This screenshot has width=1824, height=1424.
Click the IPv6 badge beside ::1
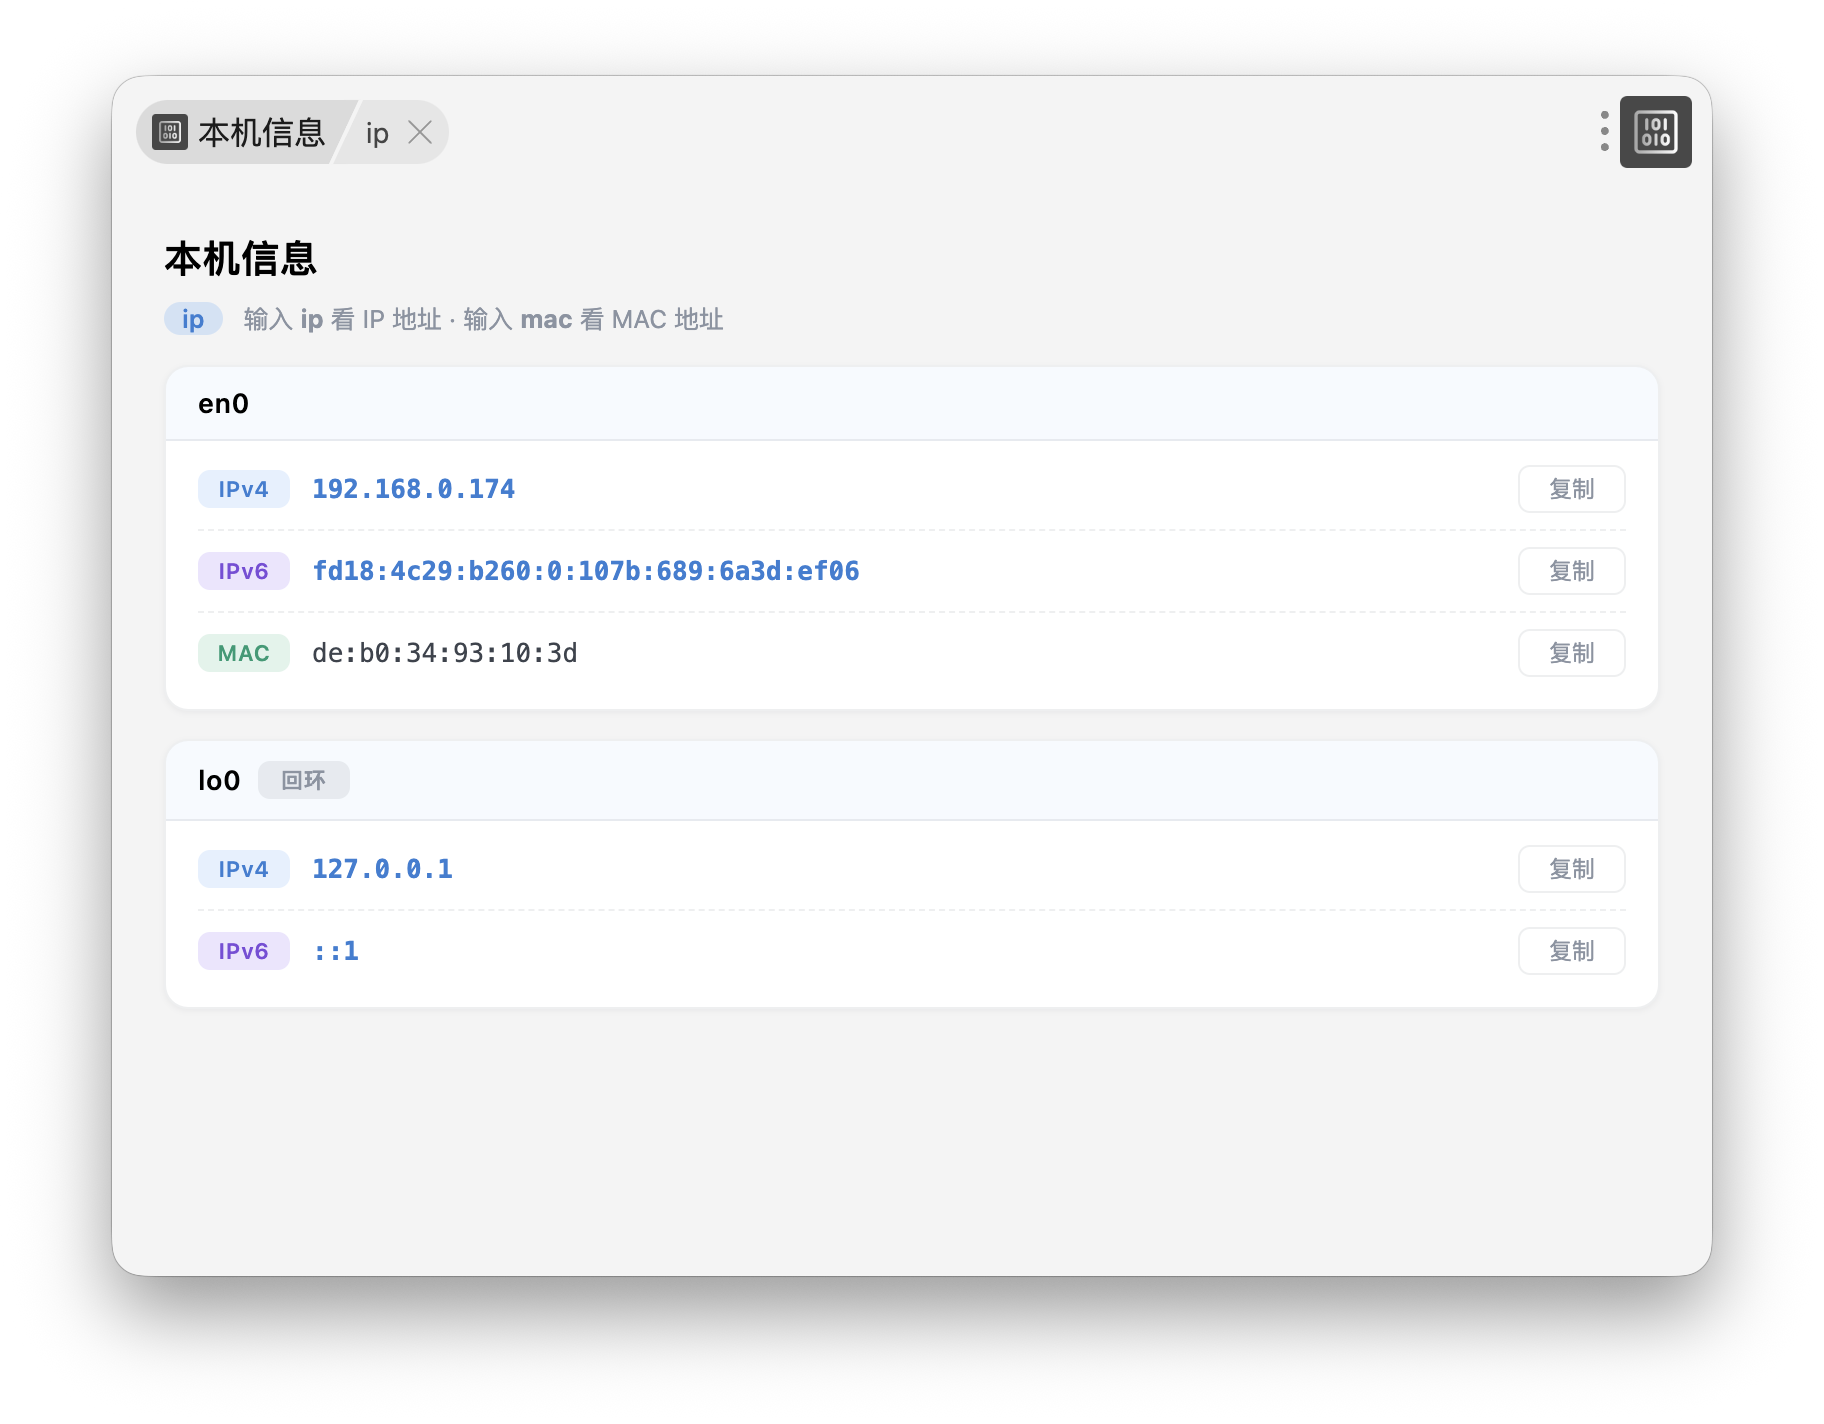[x=243, y=951]
